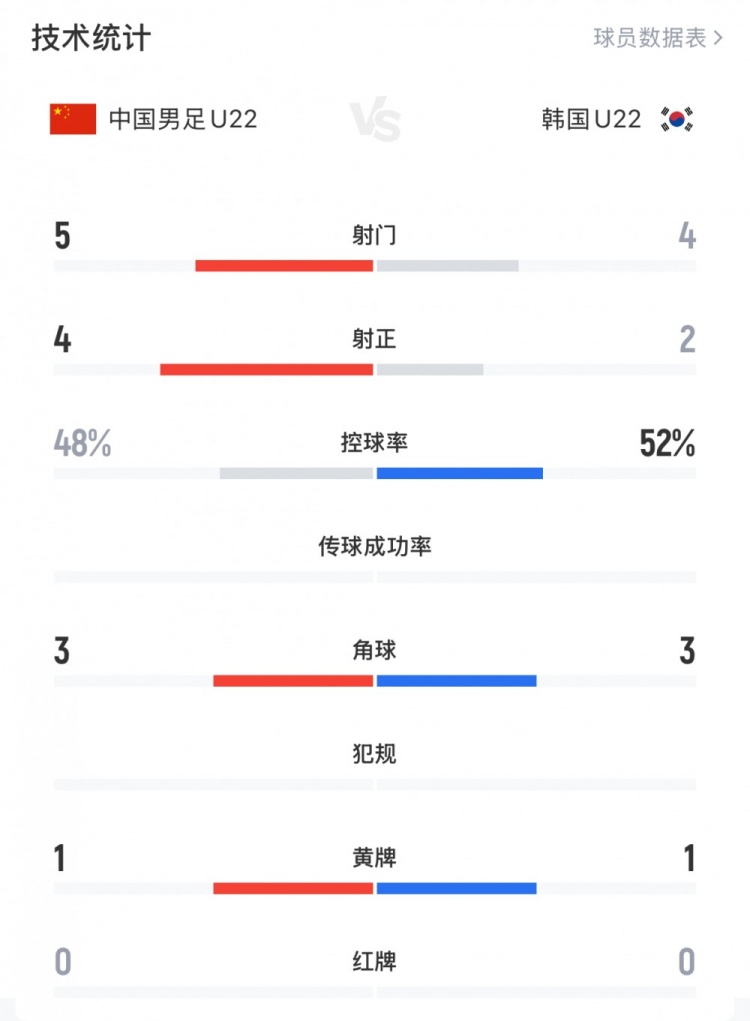Viewport: 750px width, 1021px height.
Task: Select the 中国男足 U22 team name
Action: 183,119
